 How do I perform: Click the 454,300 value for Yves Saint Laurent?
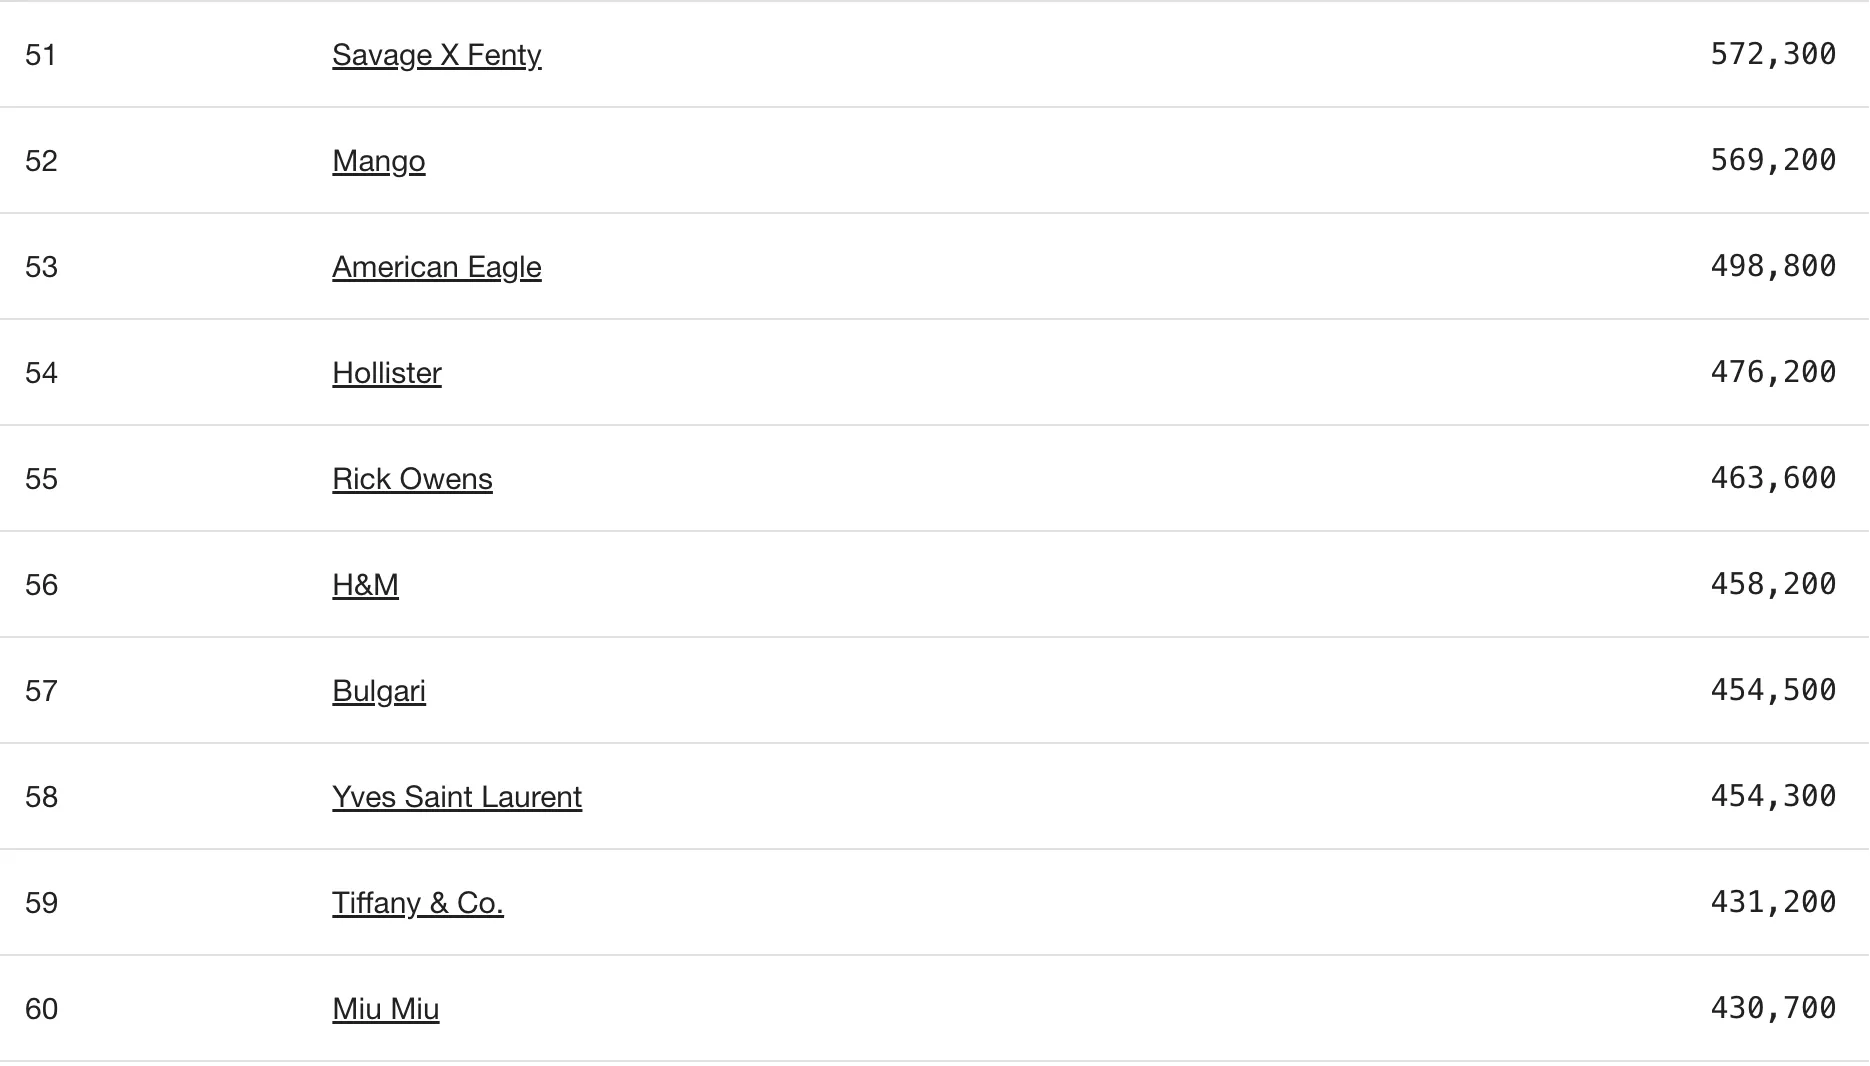[x=1773, y=796]
